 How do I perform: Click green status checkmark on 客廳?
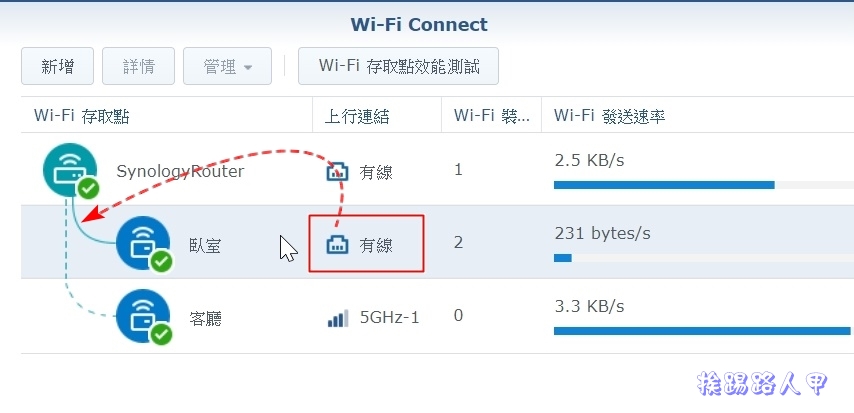click(x=161, y=334)
